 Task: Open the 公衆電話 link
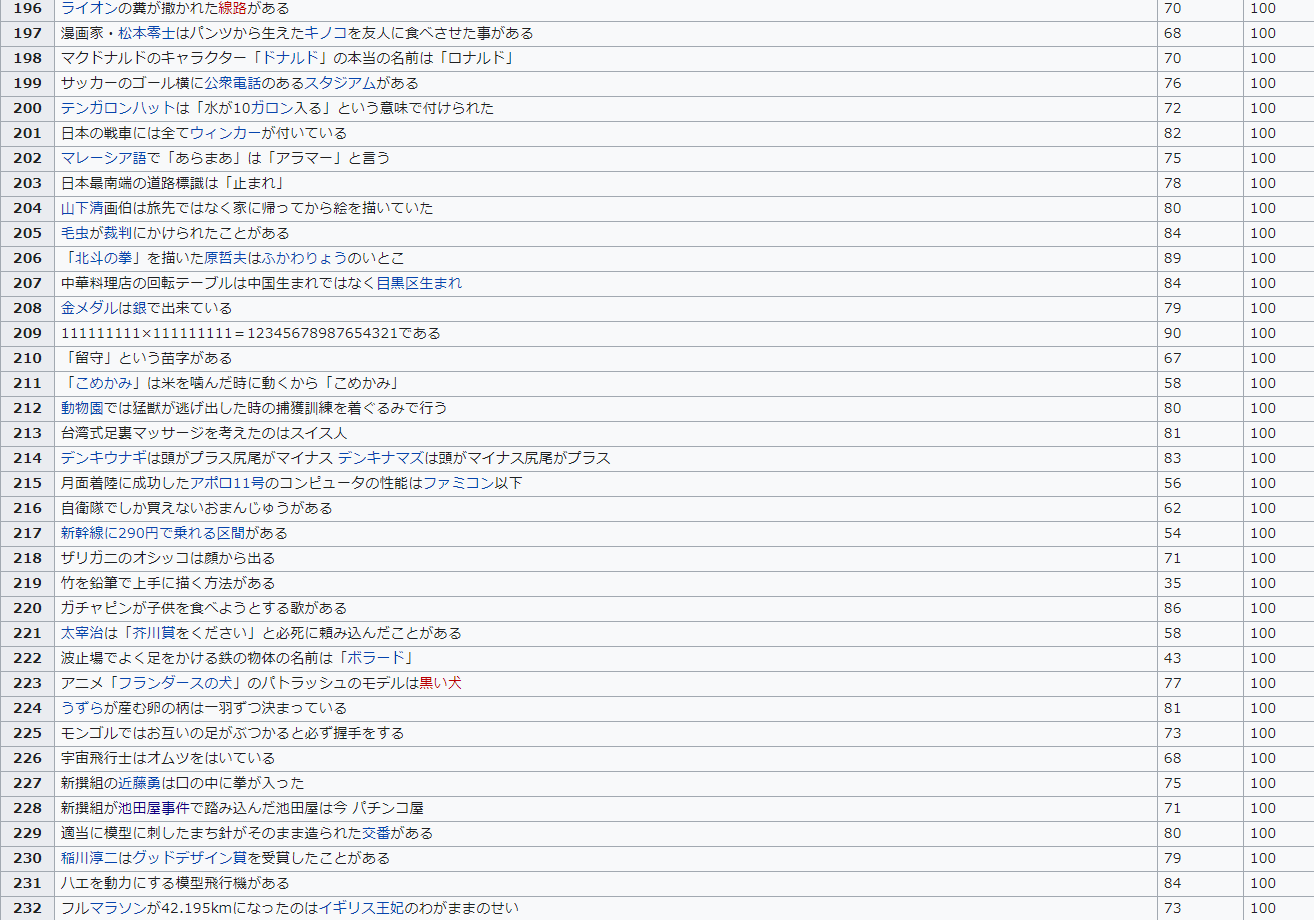pos(233,83)
